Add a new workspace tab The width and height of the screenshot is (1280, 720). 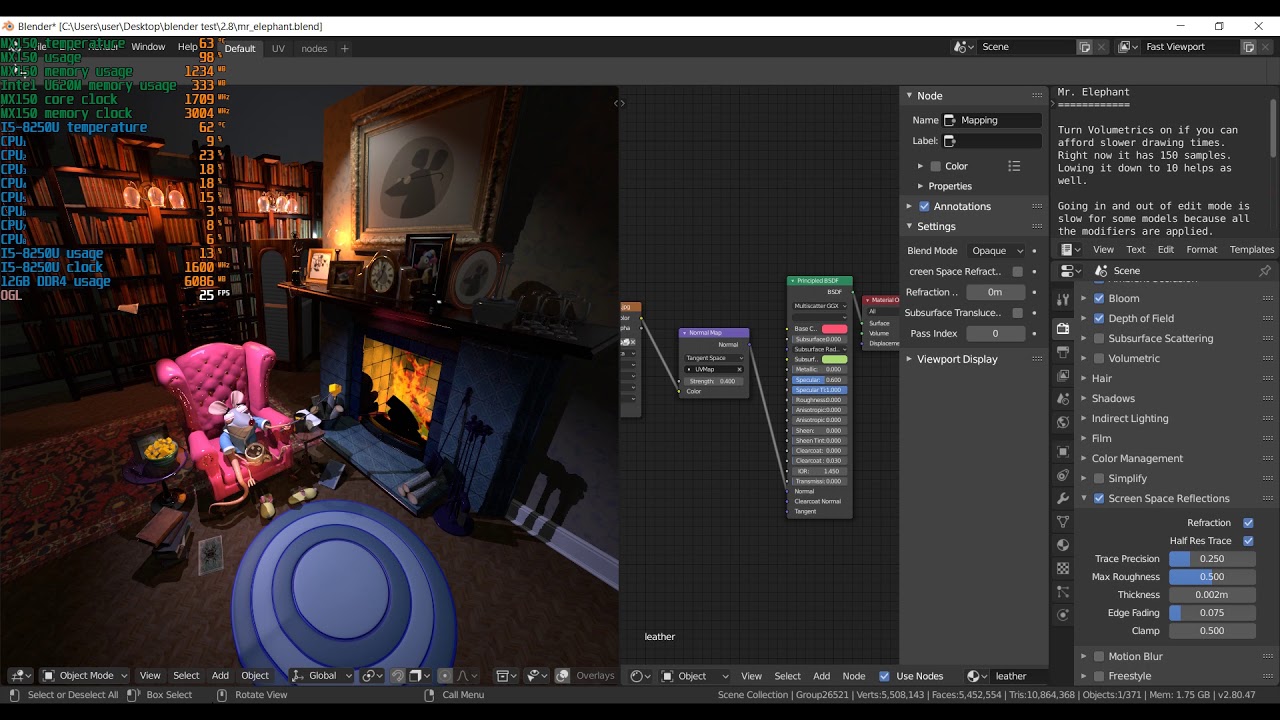(345, 48)
